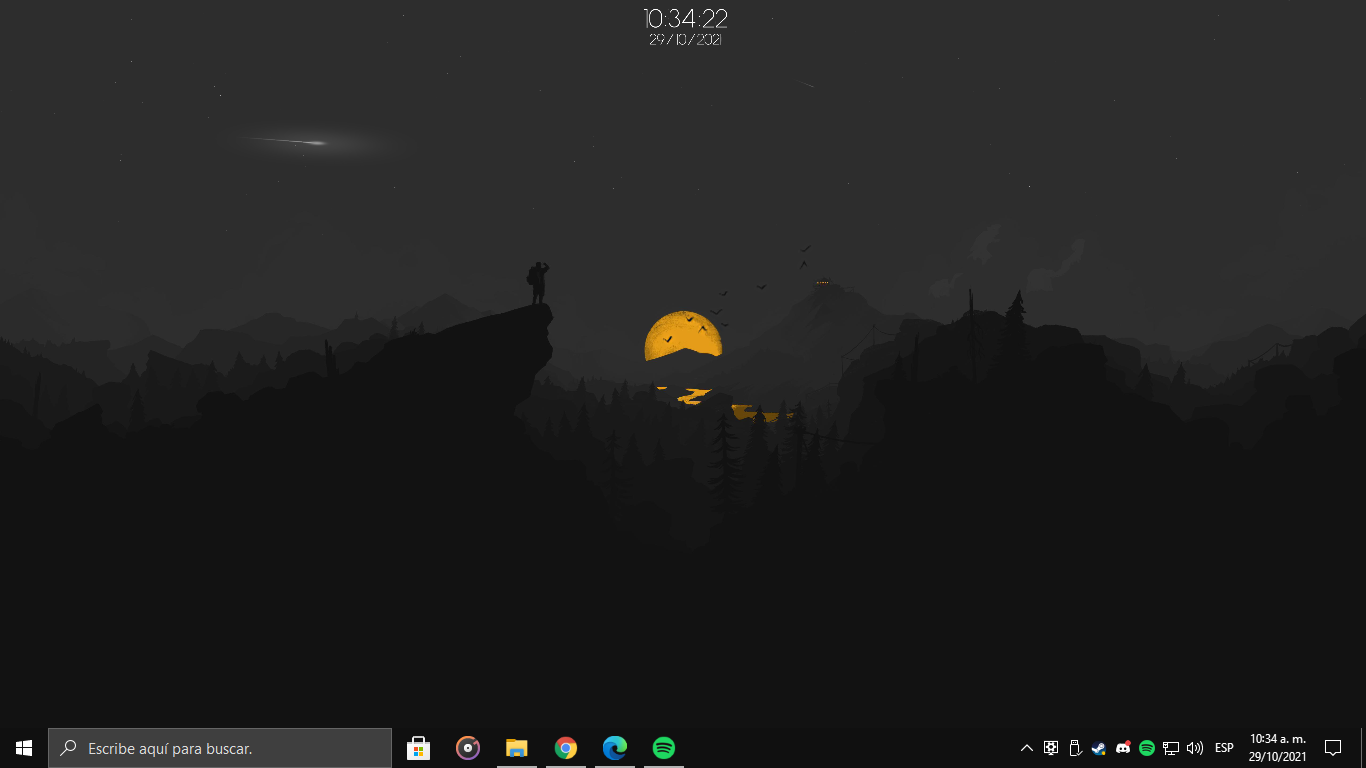1366x768 pixels.
Task: Switch to Microsoft Edge on the taskbar
Action: coord(615,748)
